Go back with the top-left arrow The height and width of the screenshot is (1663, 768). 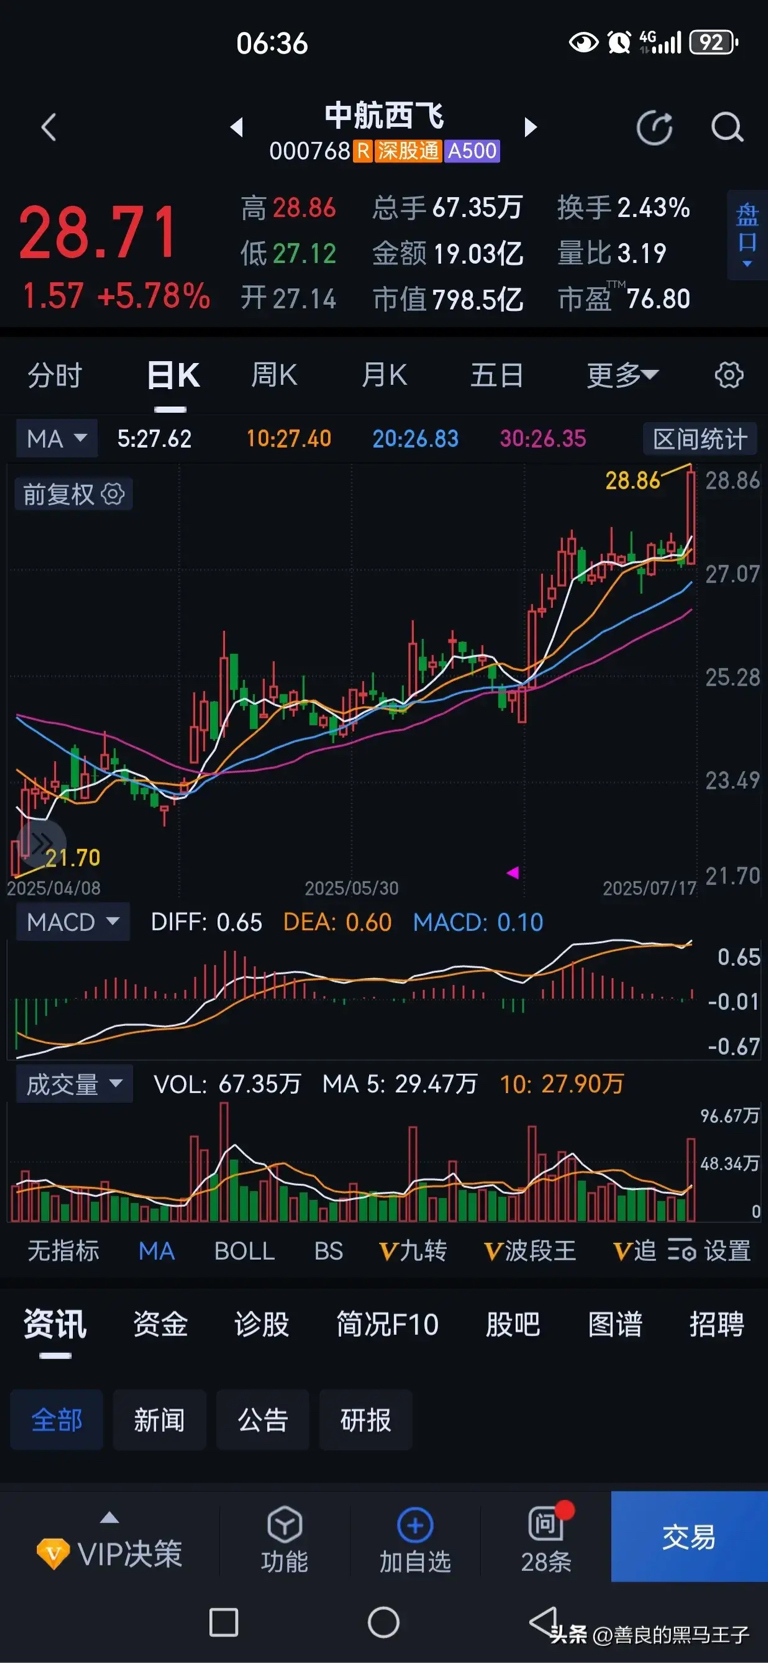48,127
